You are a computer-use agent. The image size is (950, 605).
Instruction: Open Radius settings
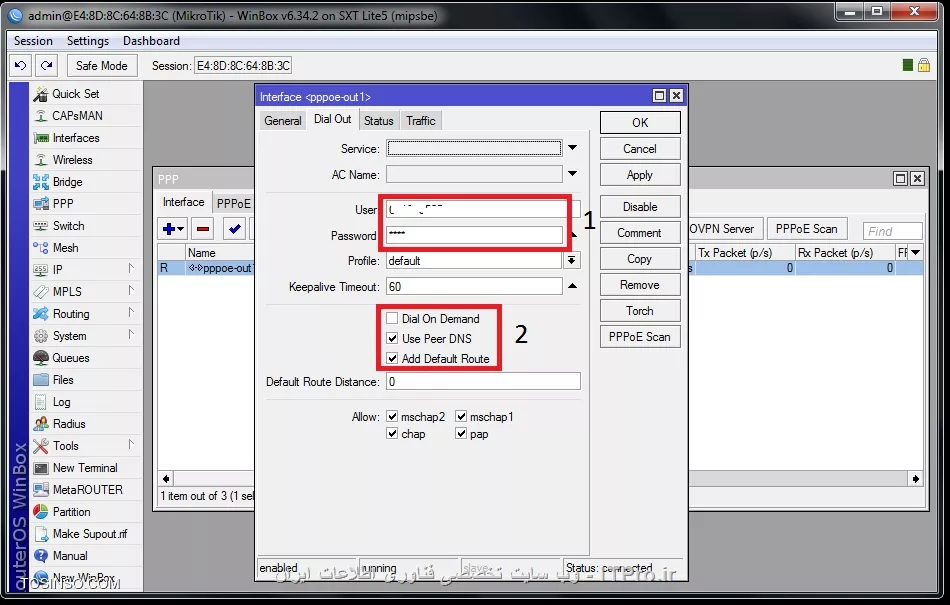pyautogui.click(x=68, y=424)
